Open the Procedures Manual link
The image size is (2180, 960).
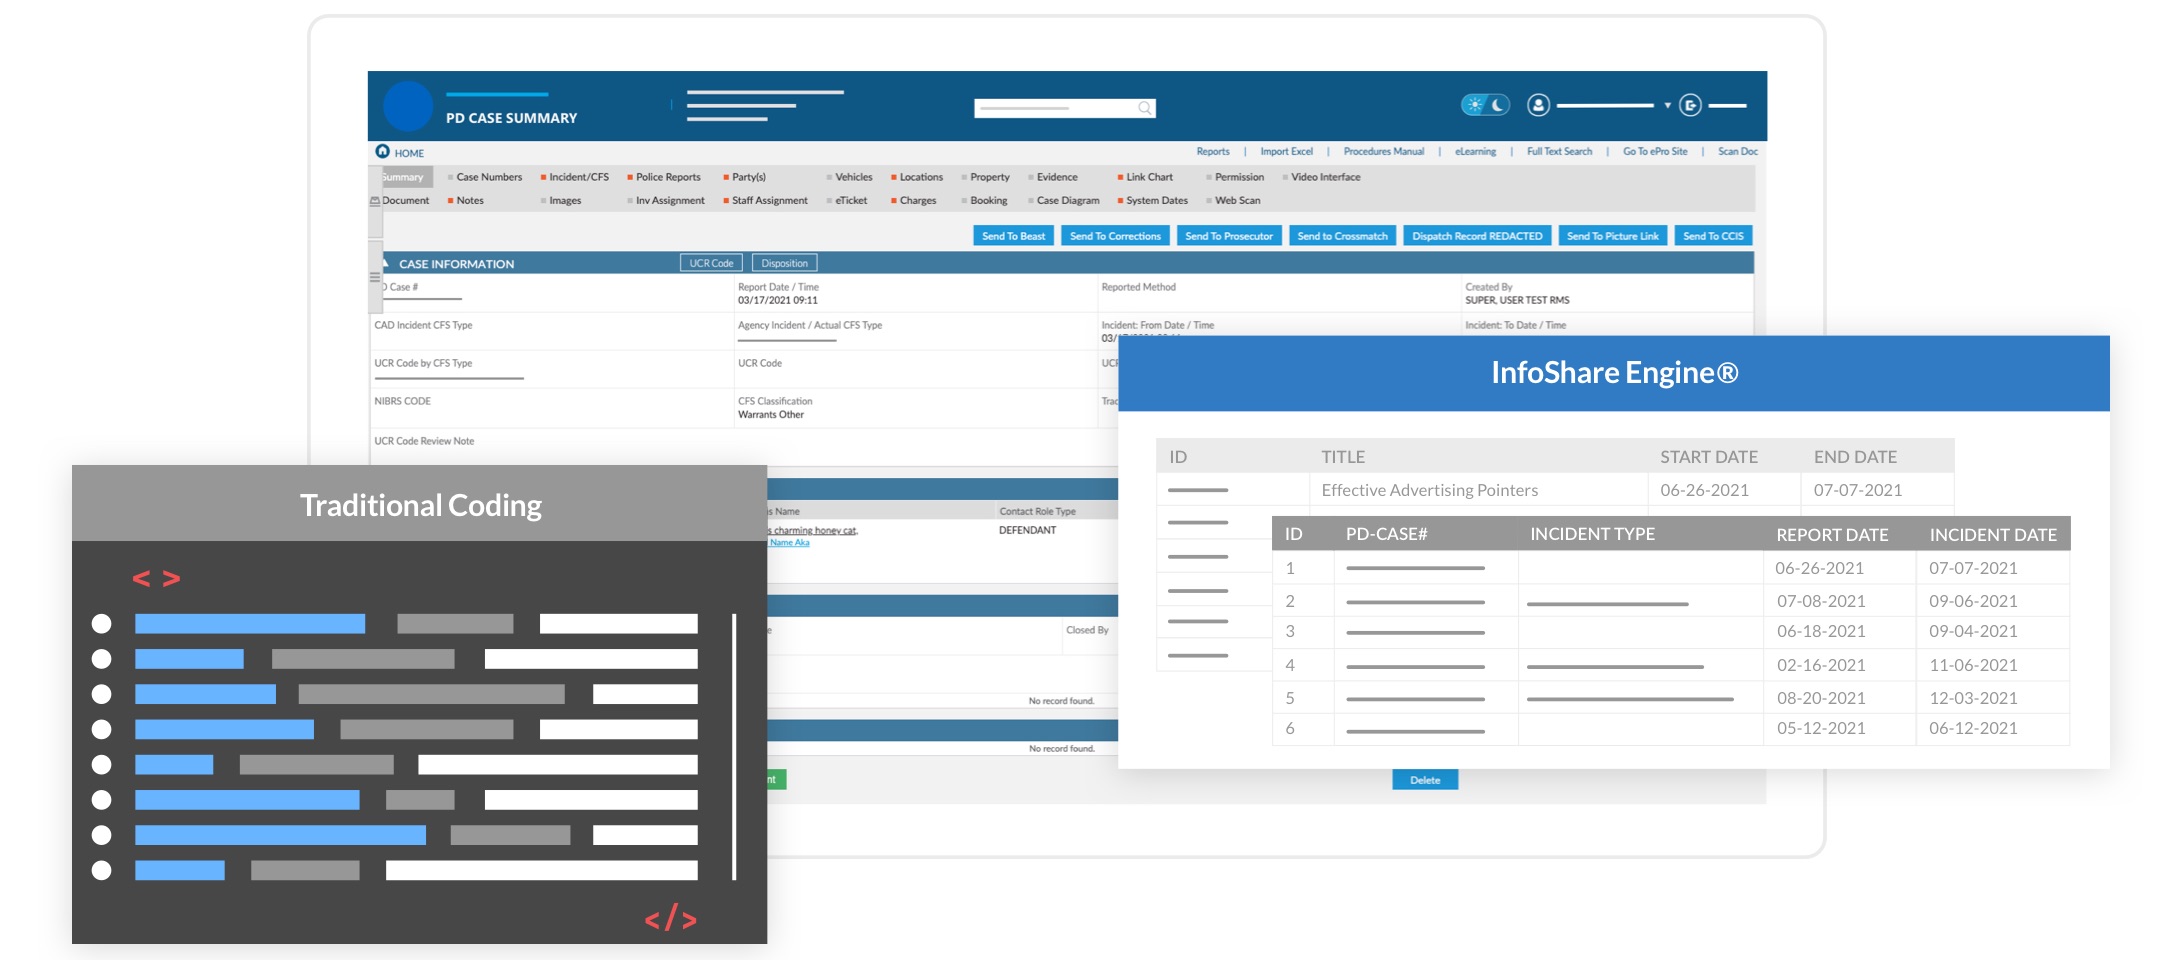click(x=1383, y=152)
